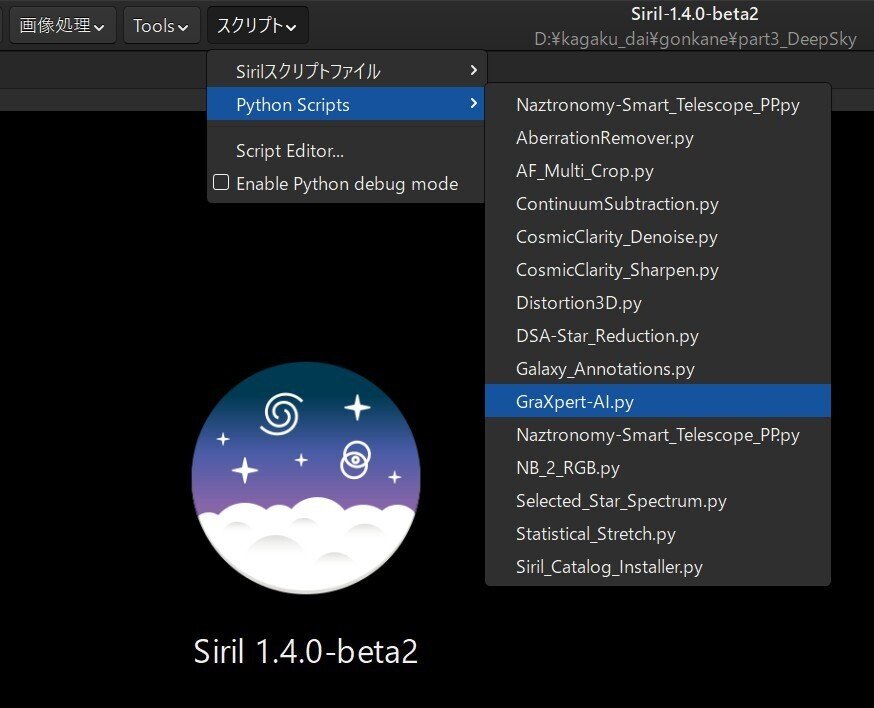874x708 pixels.
Task: Run the DSA_Star_Reduction.py script
Action: click(x=607, y=335)
